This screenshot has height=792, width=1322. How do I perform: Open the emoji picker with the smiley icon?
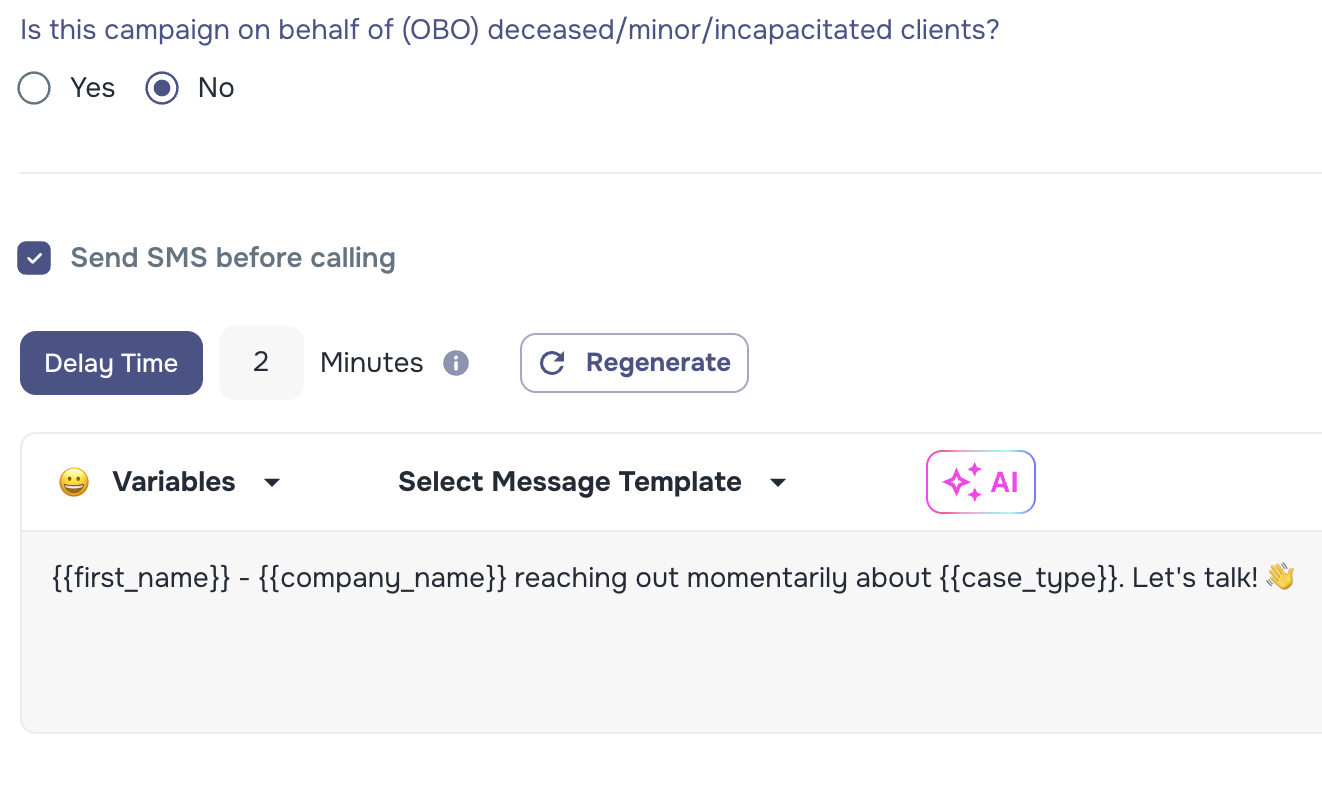point(74,481)
